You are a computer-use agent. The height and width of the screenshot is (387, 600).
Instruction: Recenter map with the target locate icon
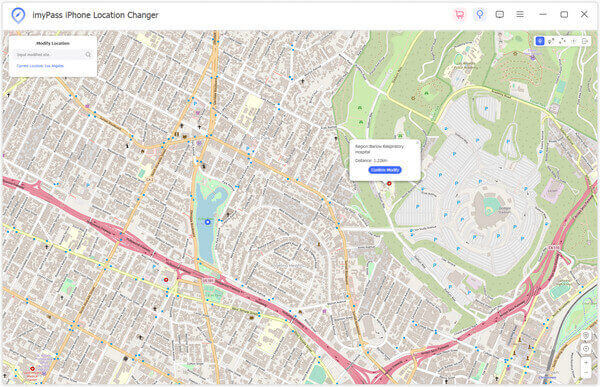point(586,349)
